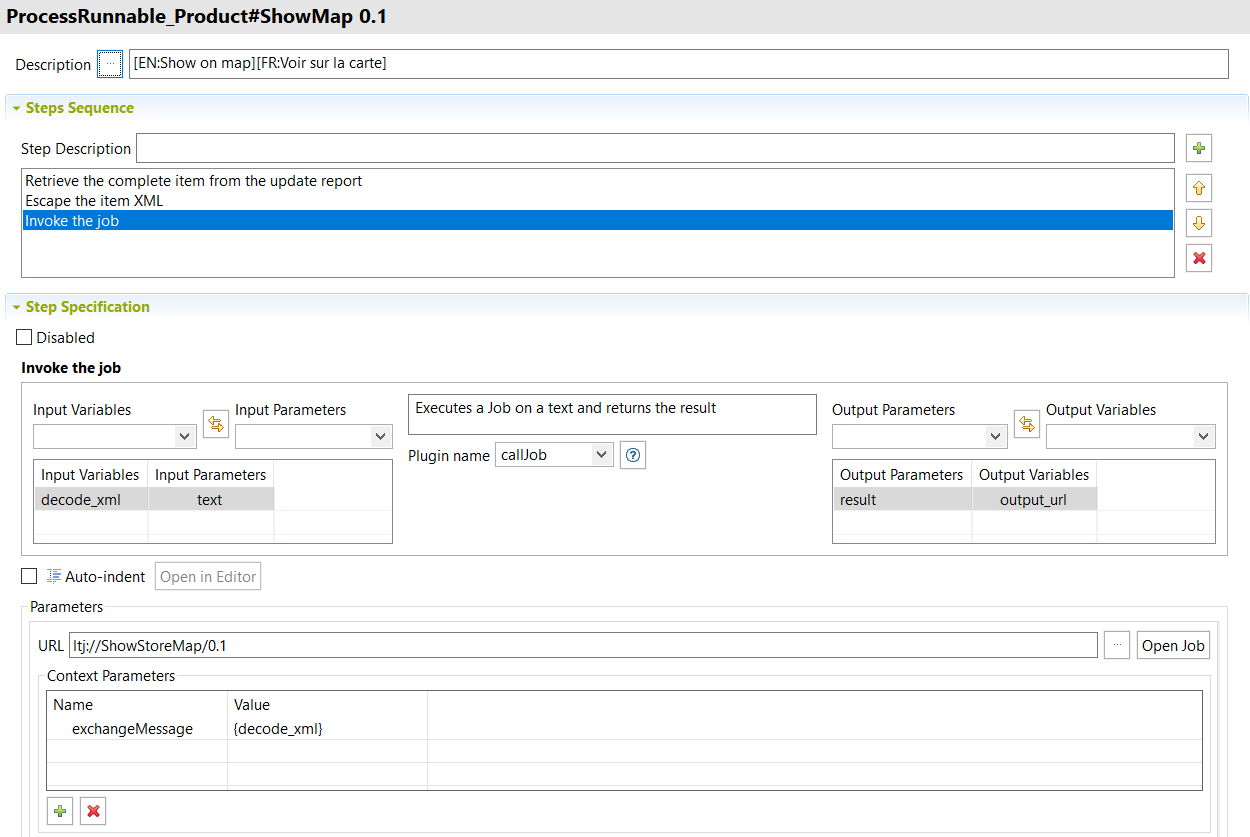Enable the Disabled checkbox

(x=25, y=338)
